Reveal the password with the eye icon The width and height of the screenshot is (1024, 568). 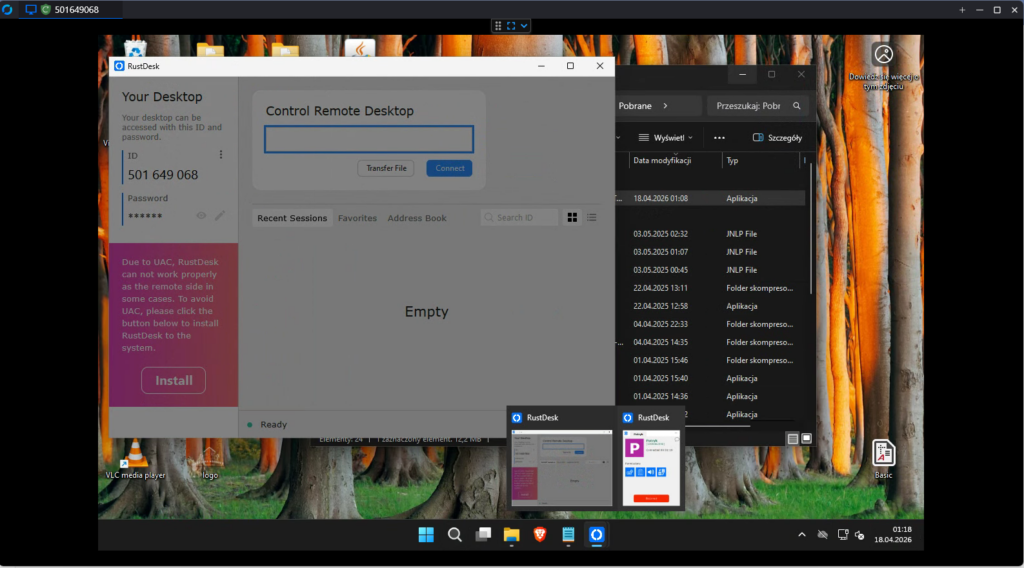pyautogui.click(x=201, y=215)
